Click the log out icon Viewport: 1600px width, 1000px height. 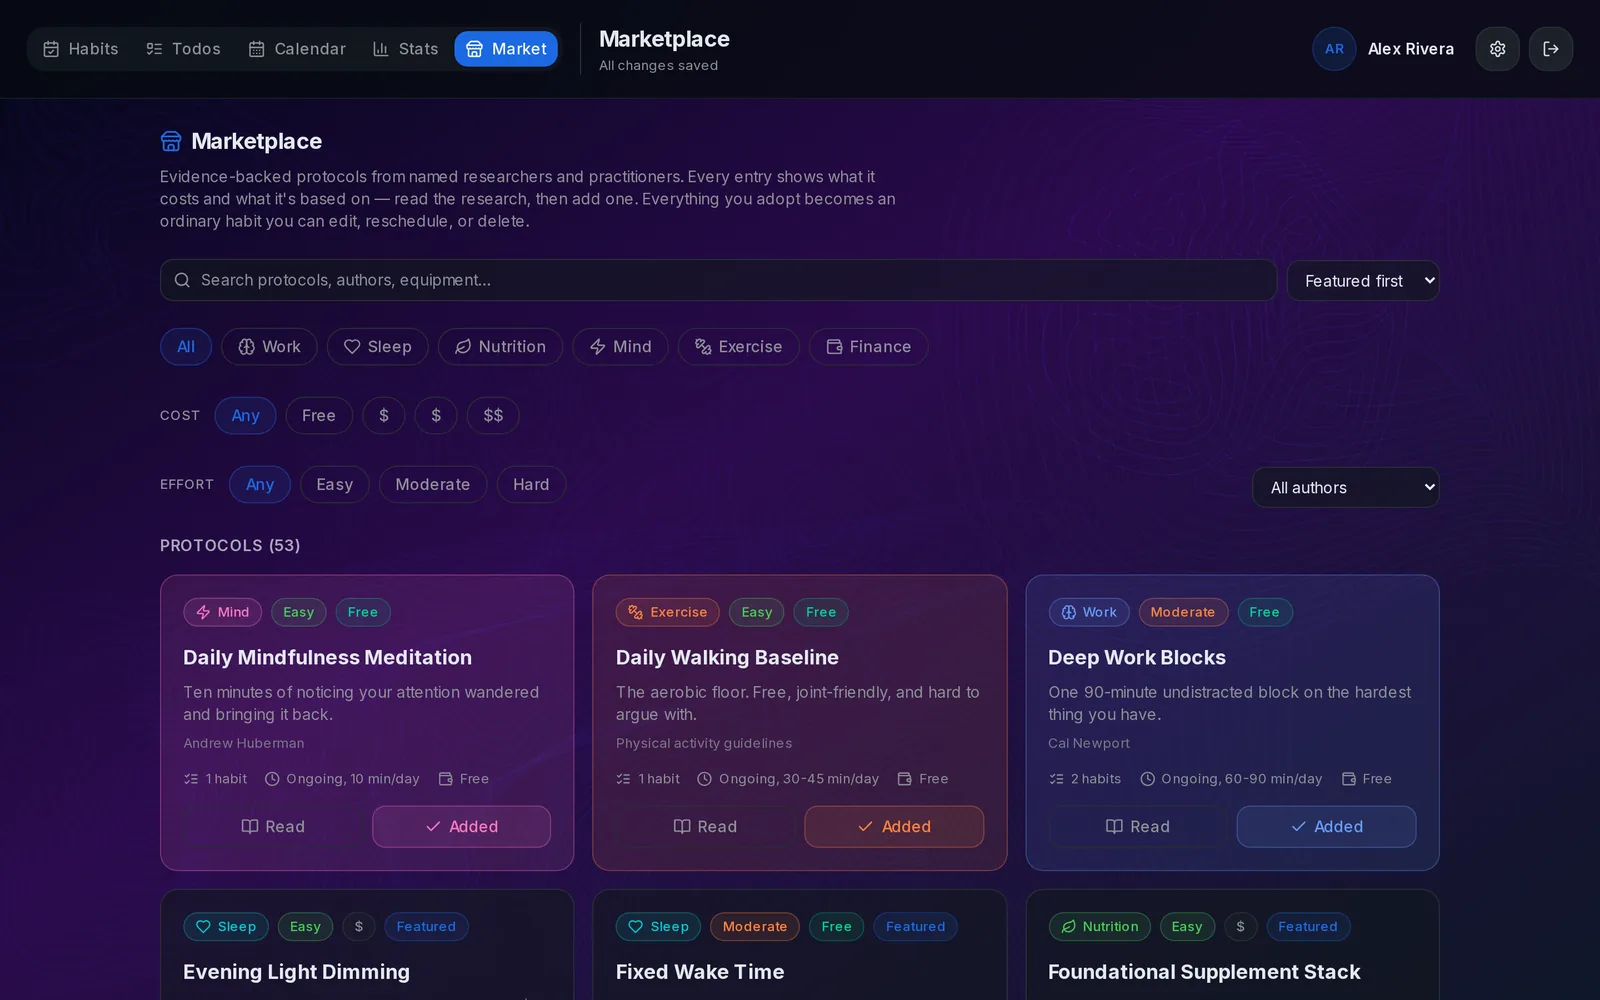coord(1551,49)
